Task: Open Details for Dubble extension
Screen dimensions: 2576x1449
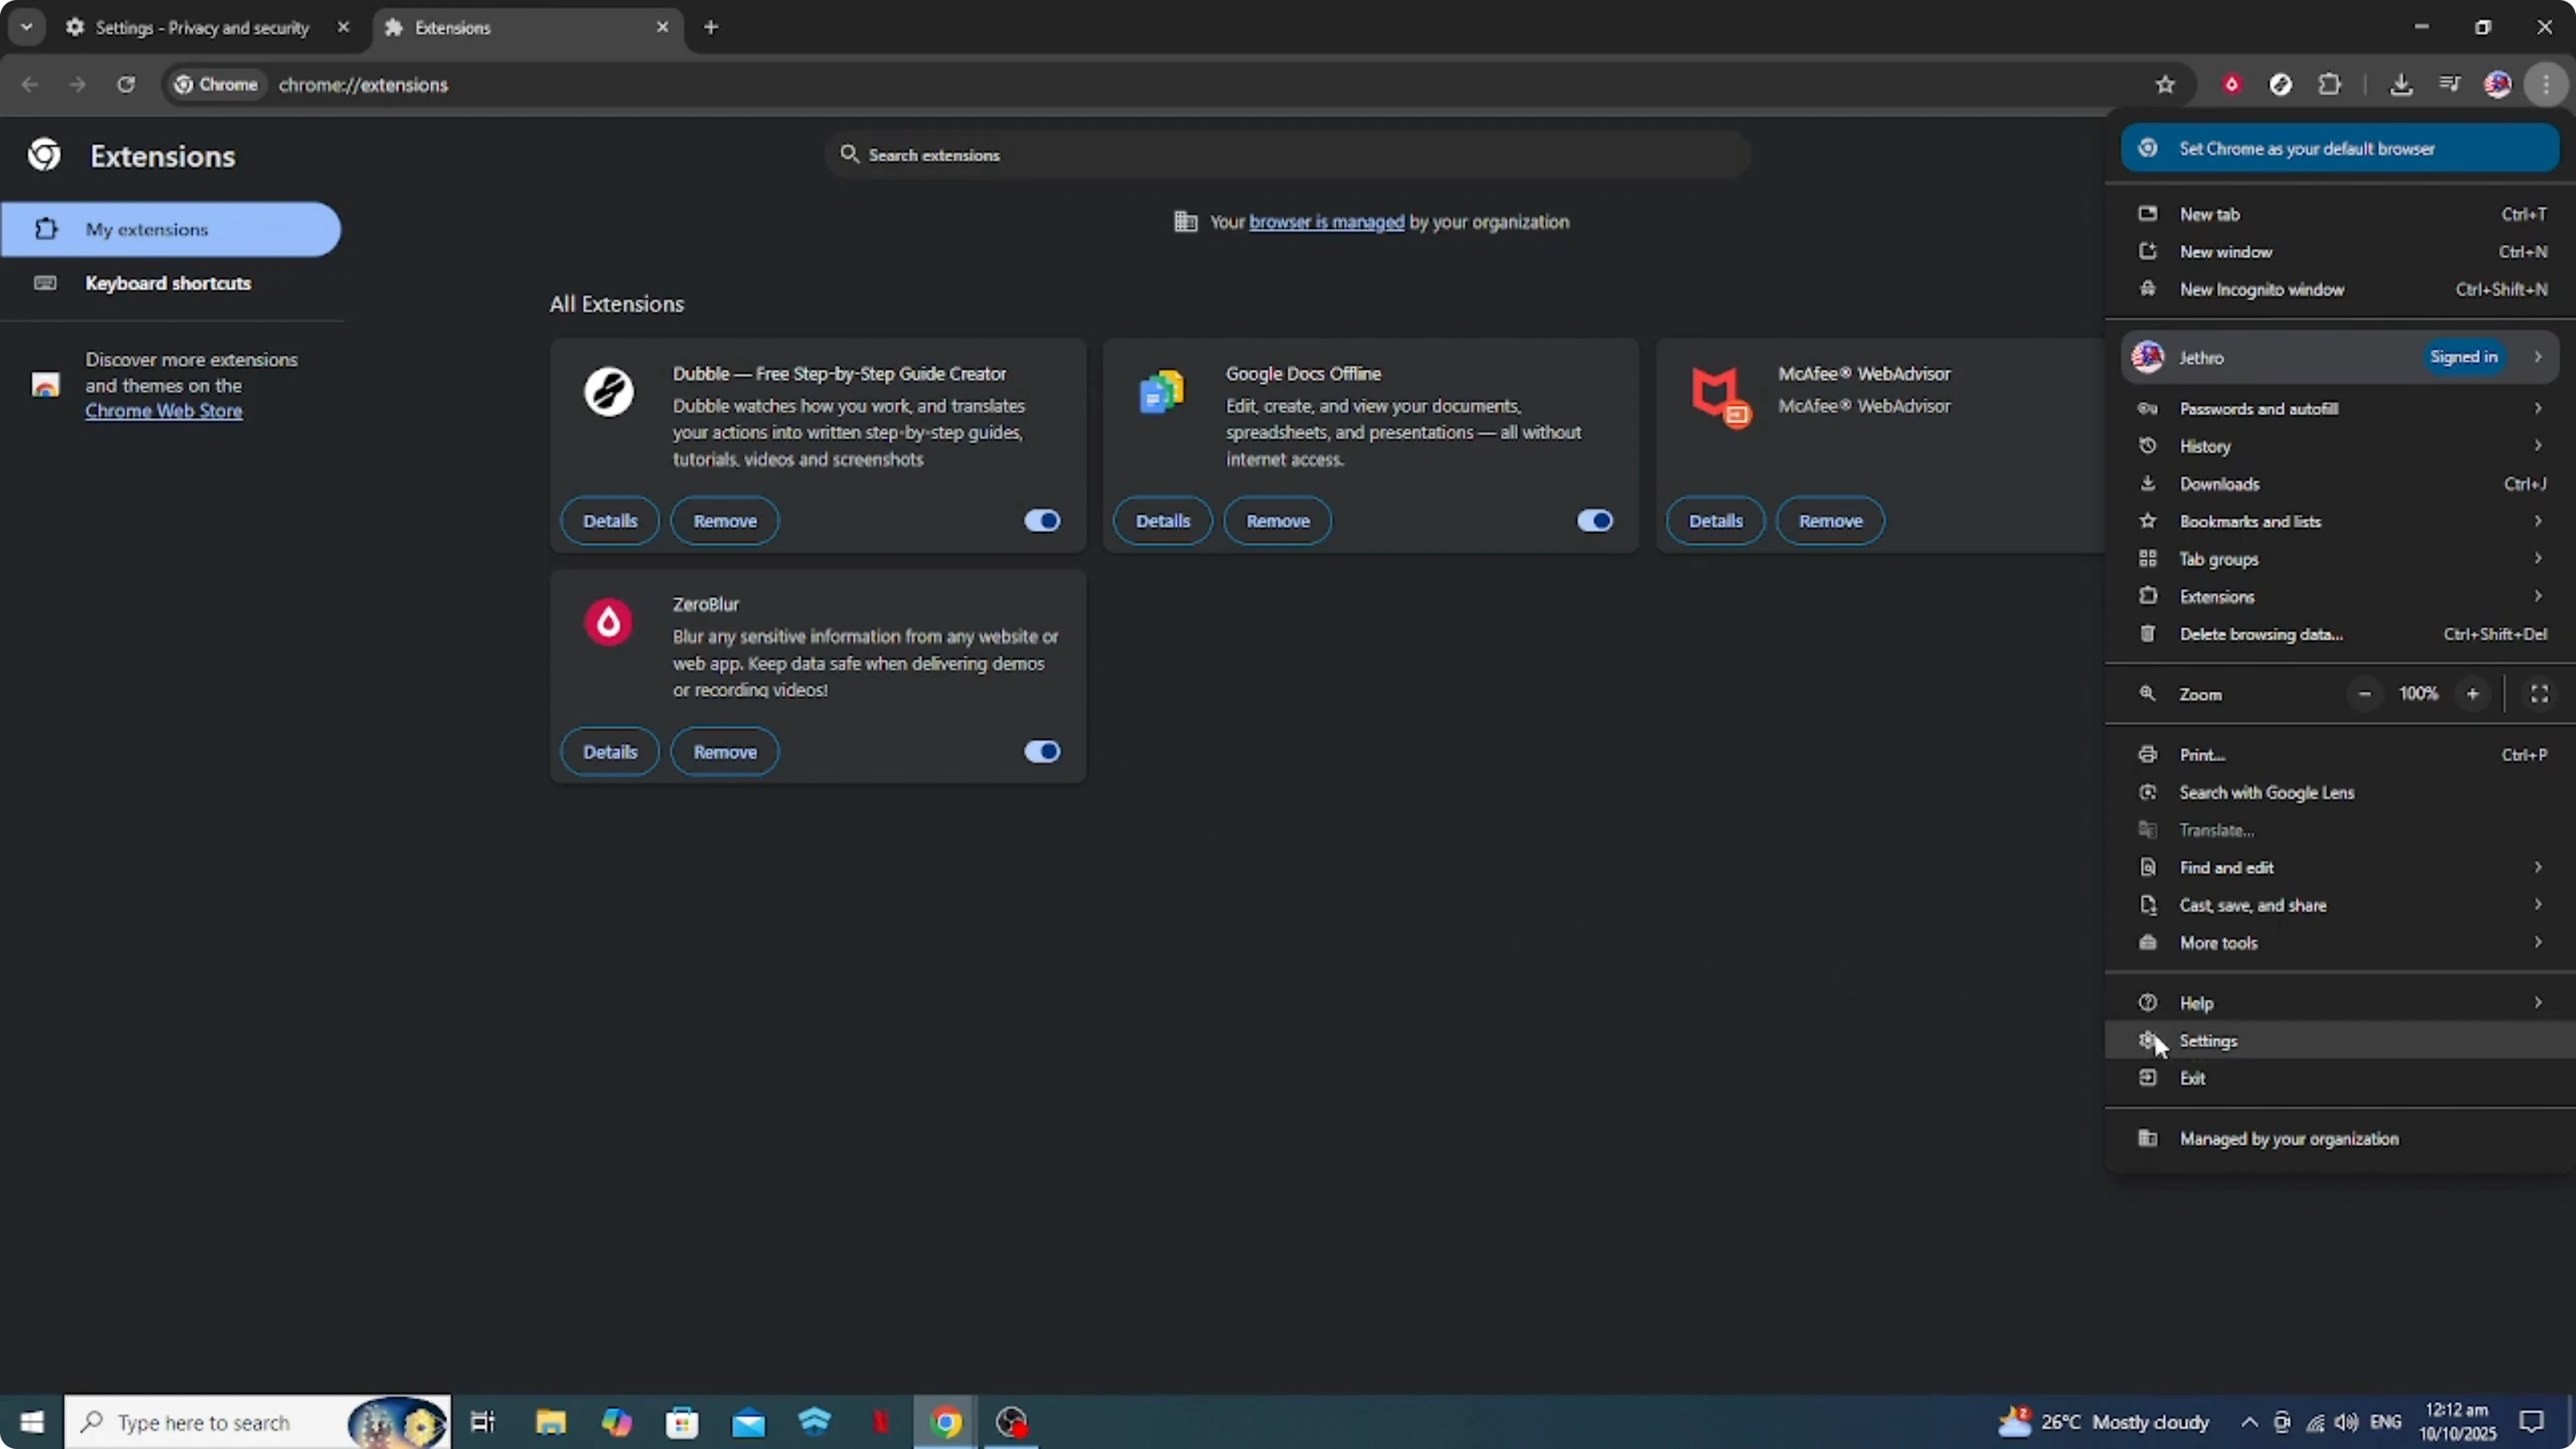Action: [610, 521]
